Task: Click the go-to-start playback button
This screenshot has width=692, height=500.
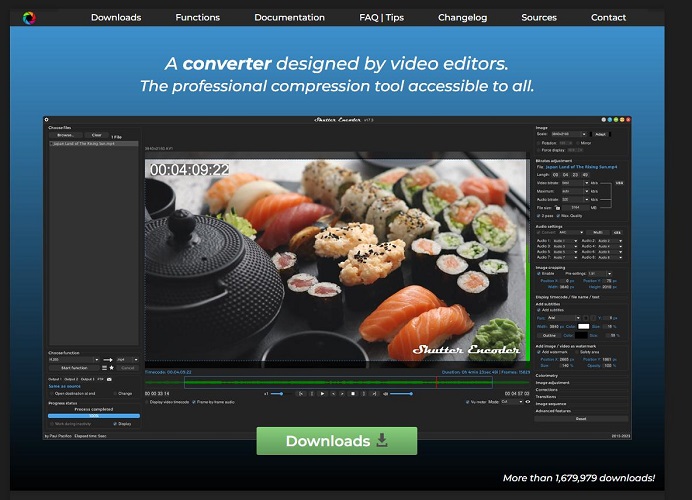Action: 301,394
